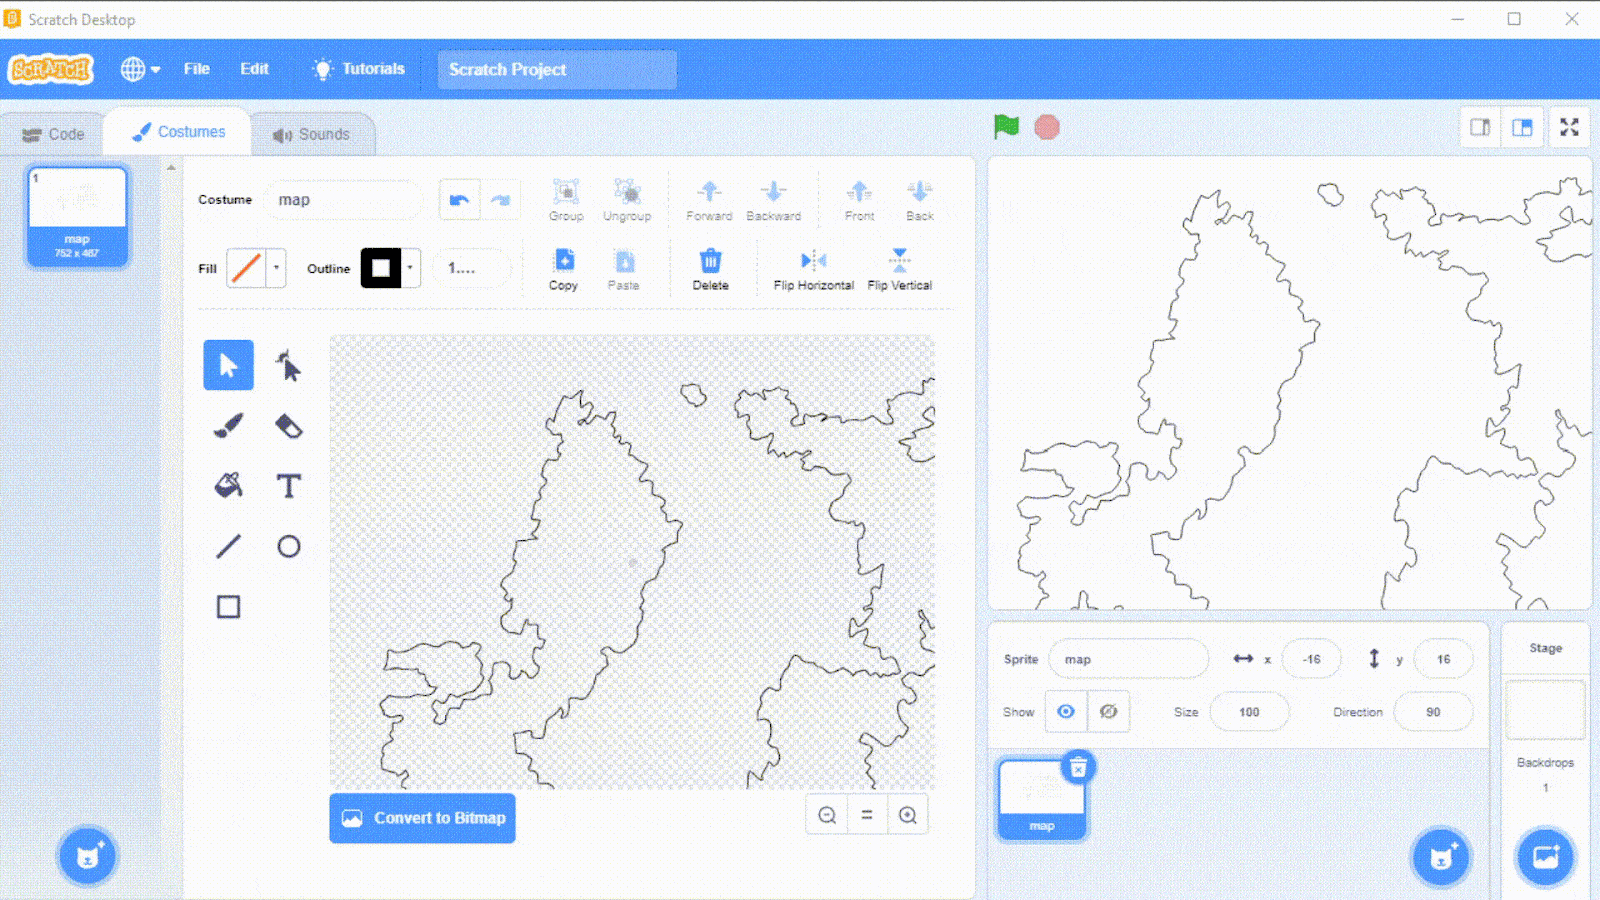Show the sprite with eye icon
This screenshot has width=1600, height=900.
click(x=1066, y=711)
